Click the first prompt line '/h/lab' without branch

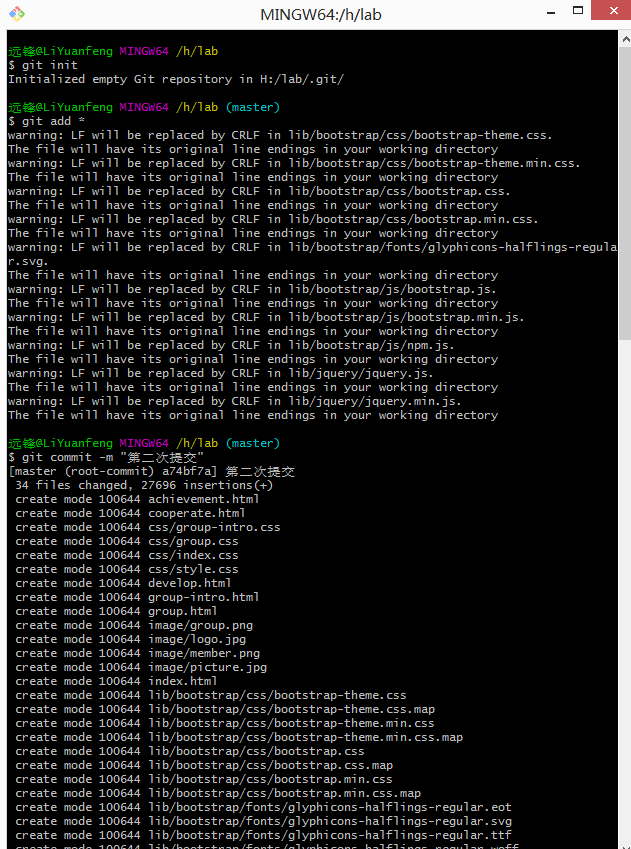[113, 51]
